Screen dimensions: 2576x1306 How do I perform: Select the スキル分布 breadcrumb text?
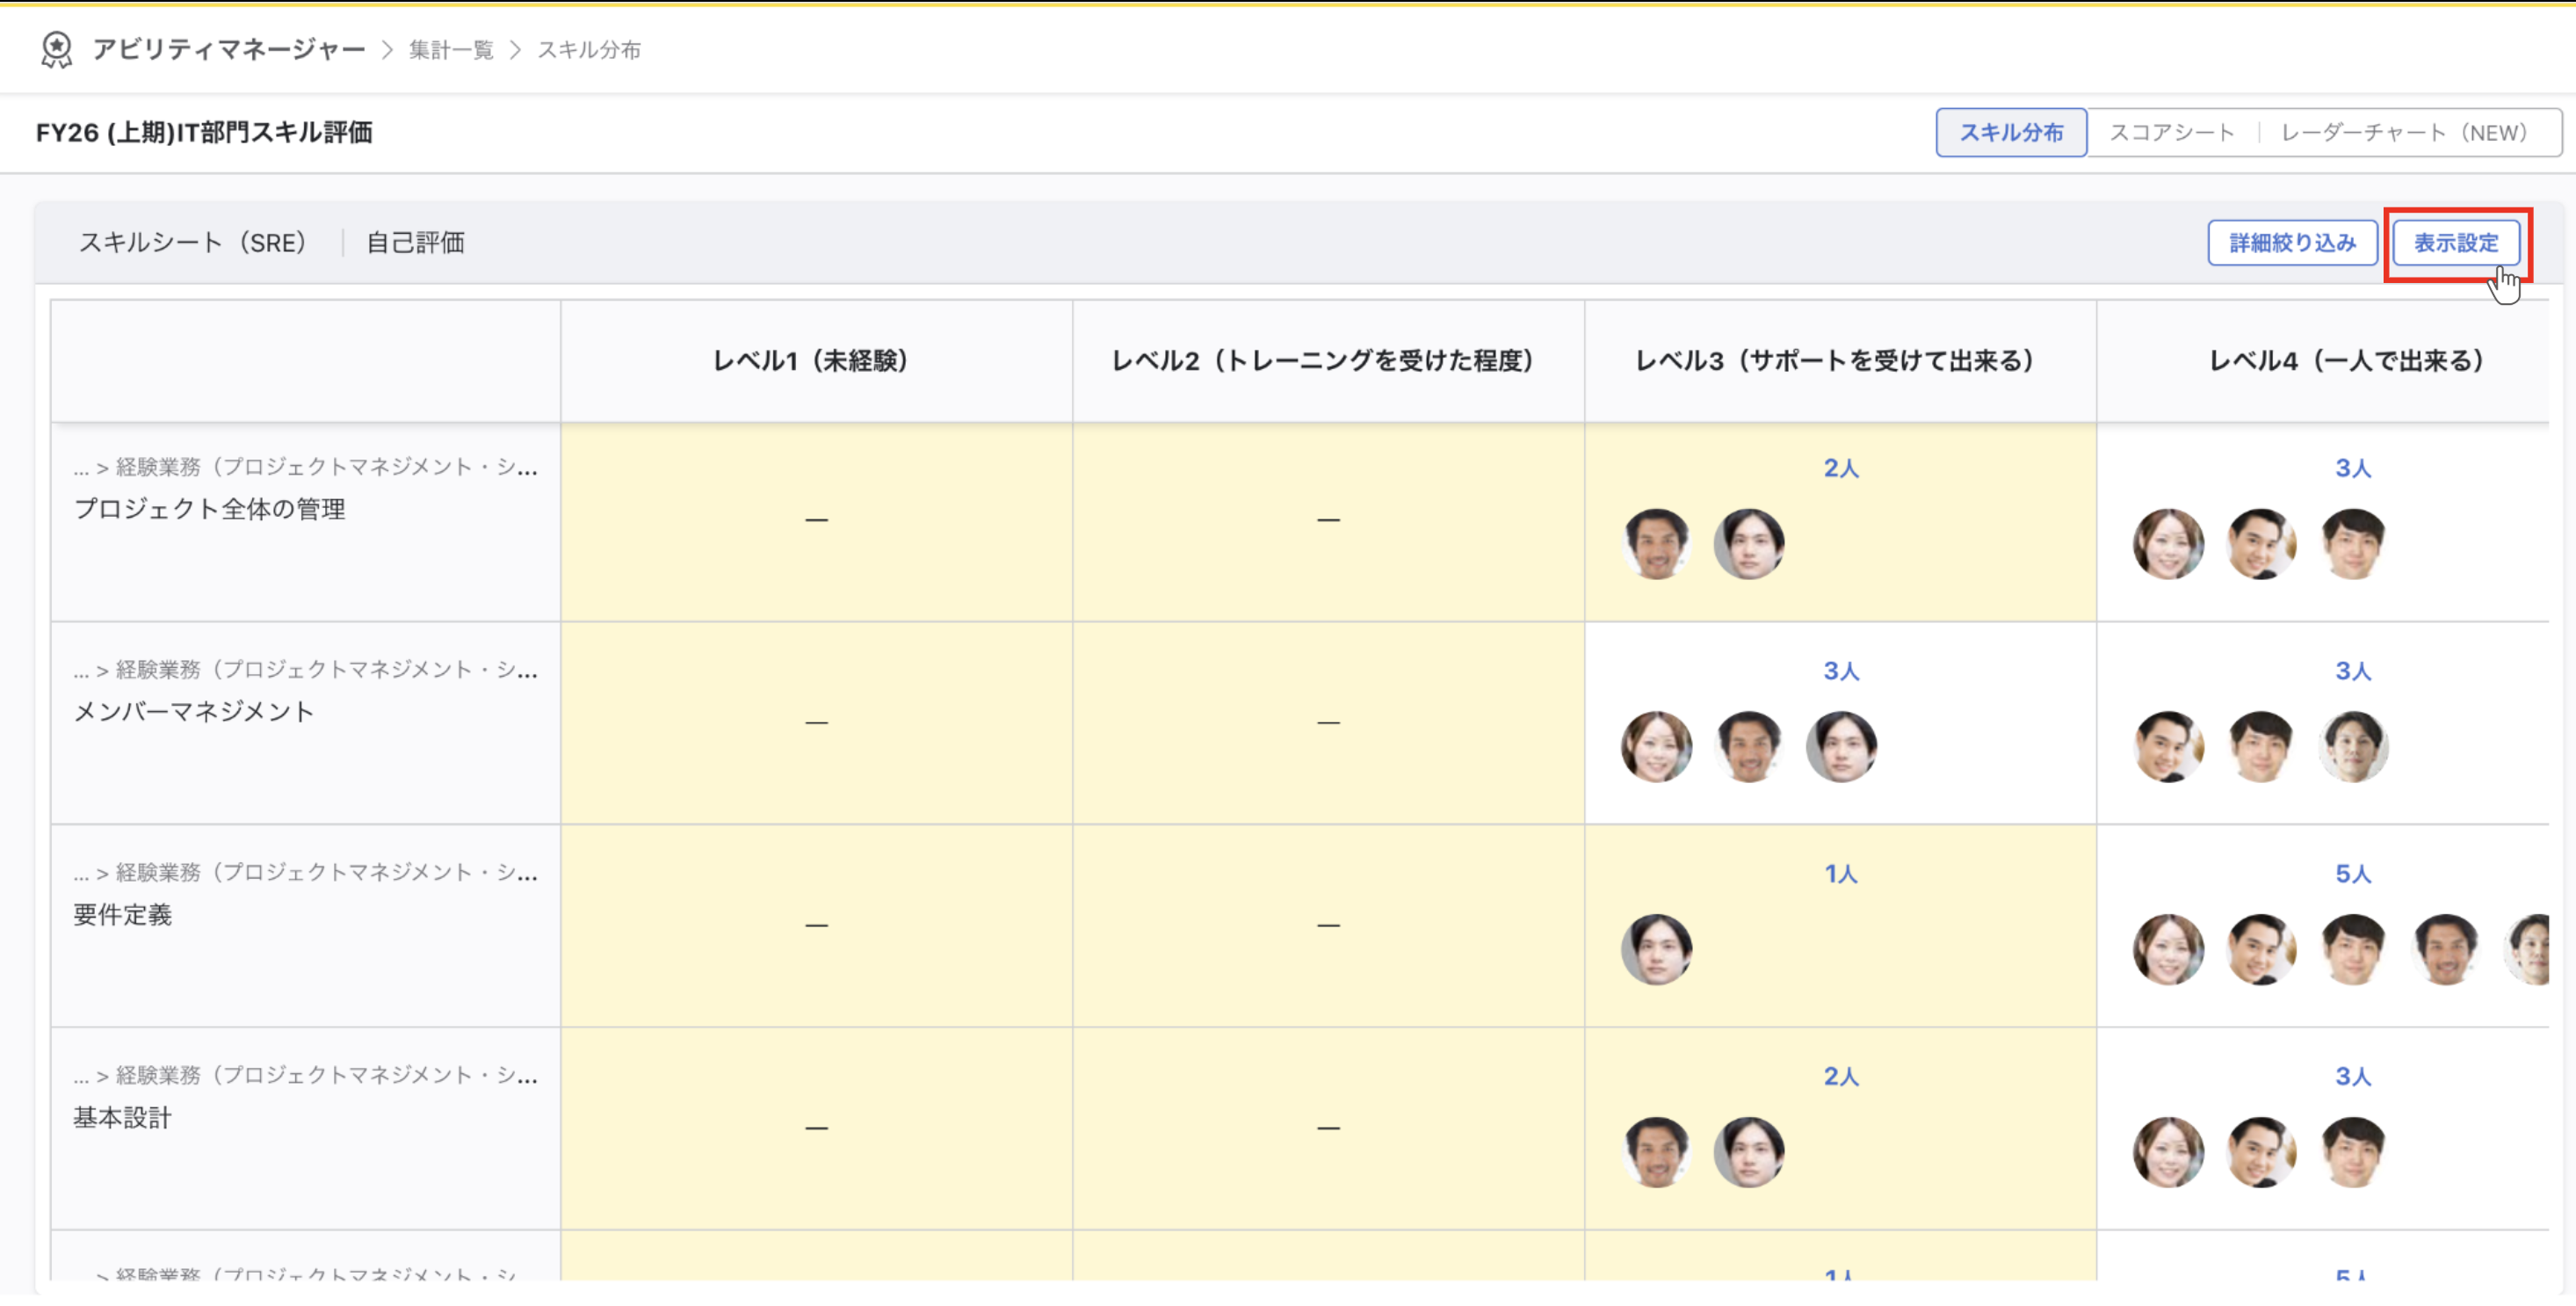click(589, 50)
